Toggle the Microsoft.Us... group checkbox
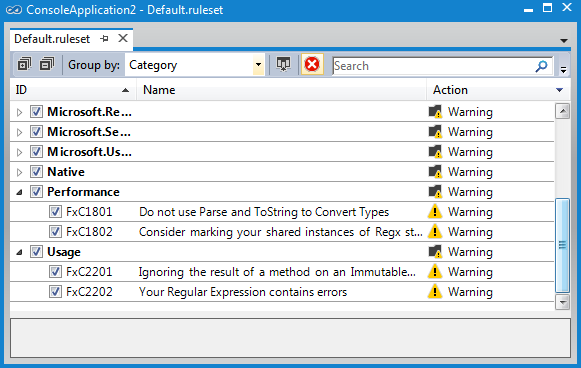The height and width of the screenshot is (368, 581). [x=36, y=152]
